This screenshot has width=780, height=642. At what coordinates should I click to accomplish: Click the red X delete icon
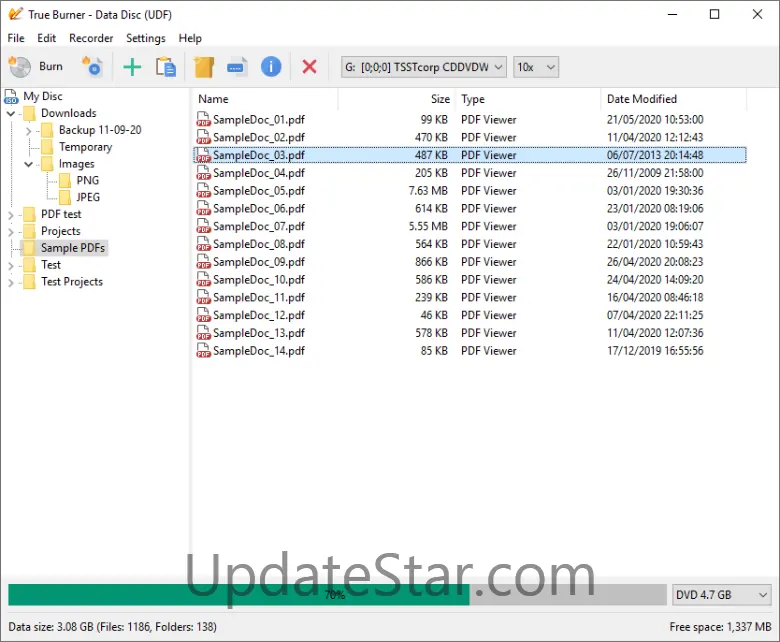pyautogui.click(x=309, y=67)
